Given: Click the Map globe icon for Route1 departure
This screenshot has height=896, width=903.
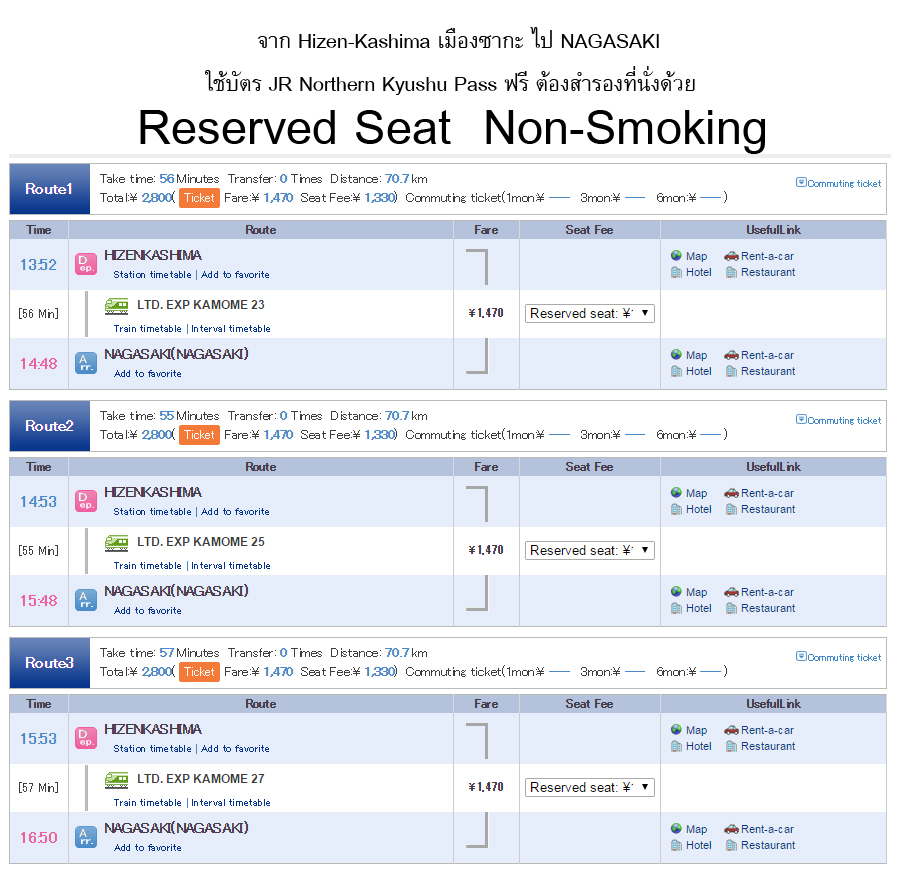Looking at the screenshot, I should click(x=677, y=256).
